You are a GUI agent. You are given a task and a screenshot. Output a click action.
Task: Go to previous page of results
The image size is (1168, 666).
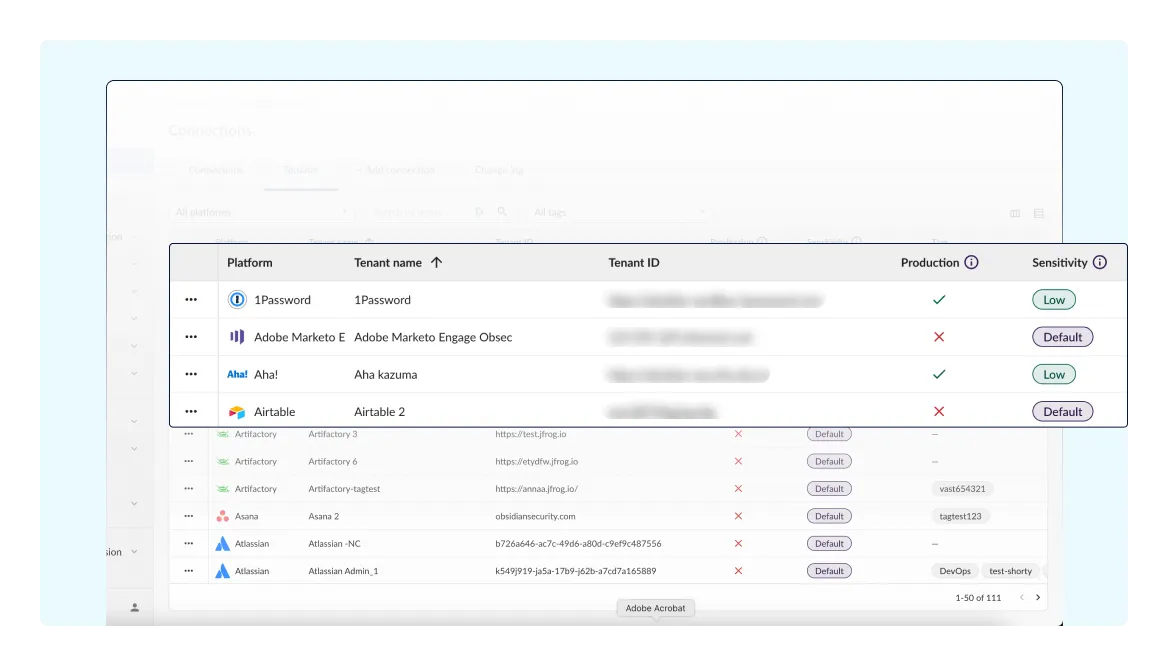(1021, 597)
